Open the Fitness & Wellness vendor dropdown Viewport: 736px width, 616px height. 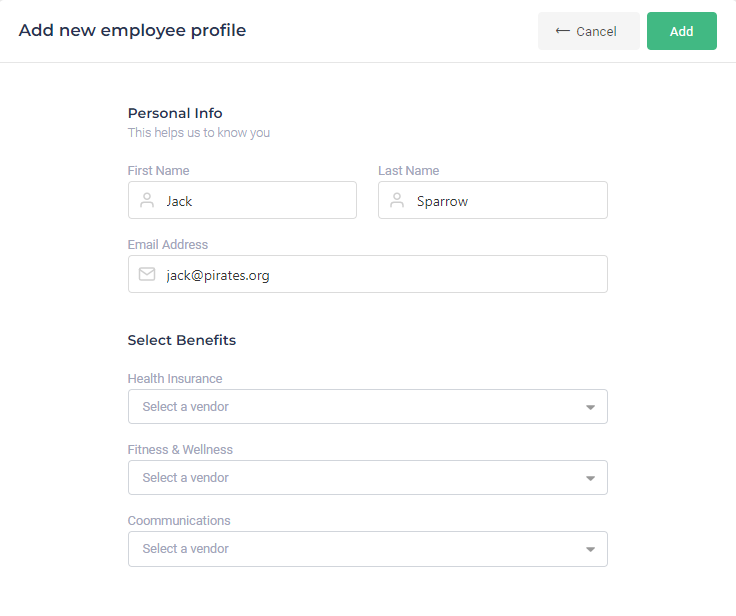click(367, 478)
